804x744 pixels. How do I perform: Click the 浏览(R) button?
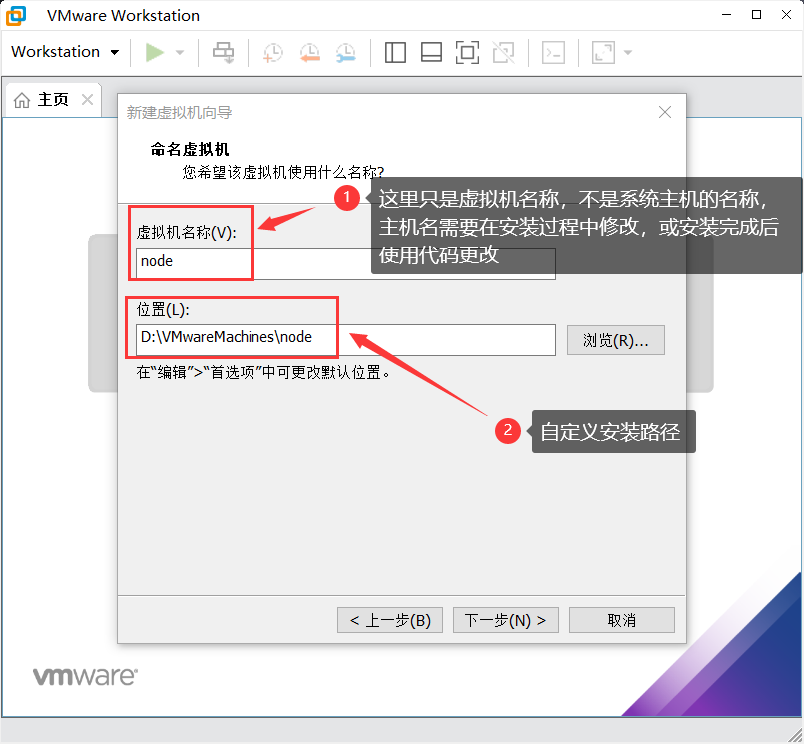[615, 340]
